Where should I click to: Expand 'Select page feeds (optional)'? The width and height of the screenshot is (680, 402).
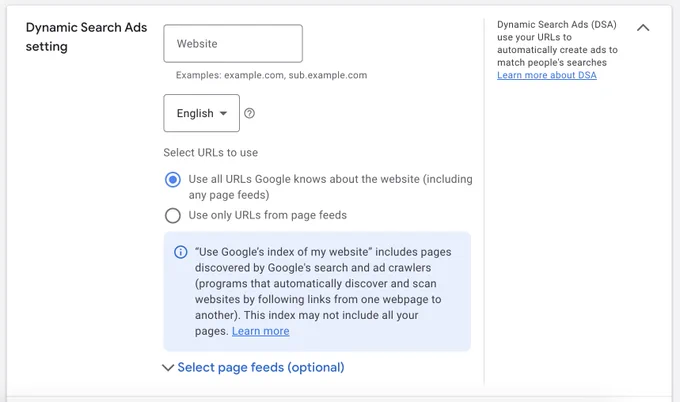point(261,367)
